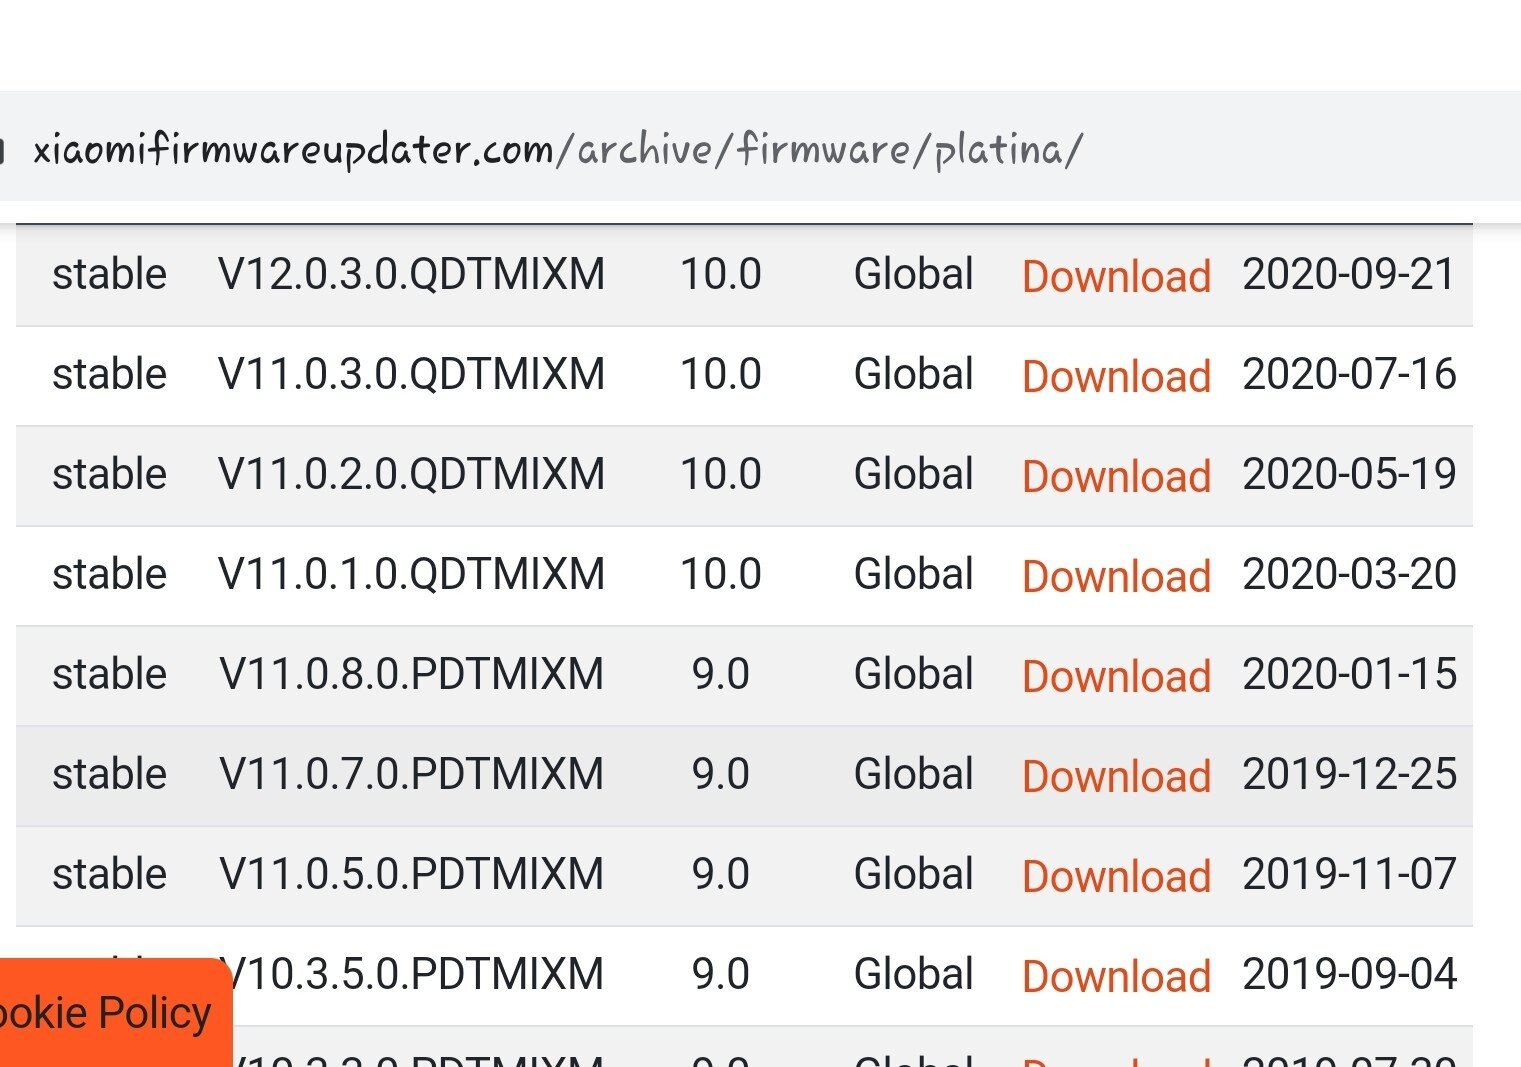
Task: Click date 2020-03-20
Action: pyautogui.click(x=1349, y=574)
